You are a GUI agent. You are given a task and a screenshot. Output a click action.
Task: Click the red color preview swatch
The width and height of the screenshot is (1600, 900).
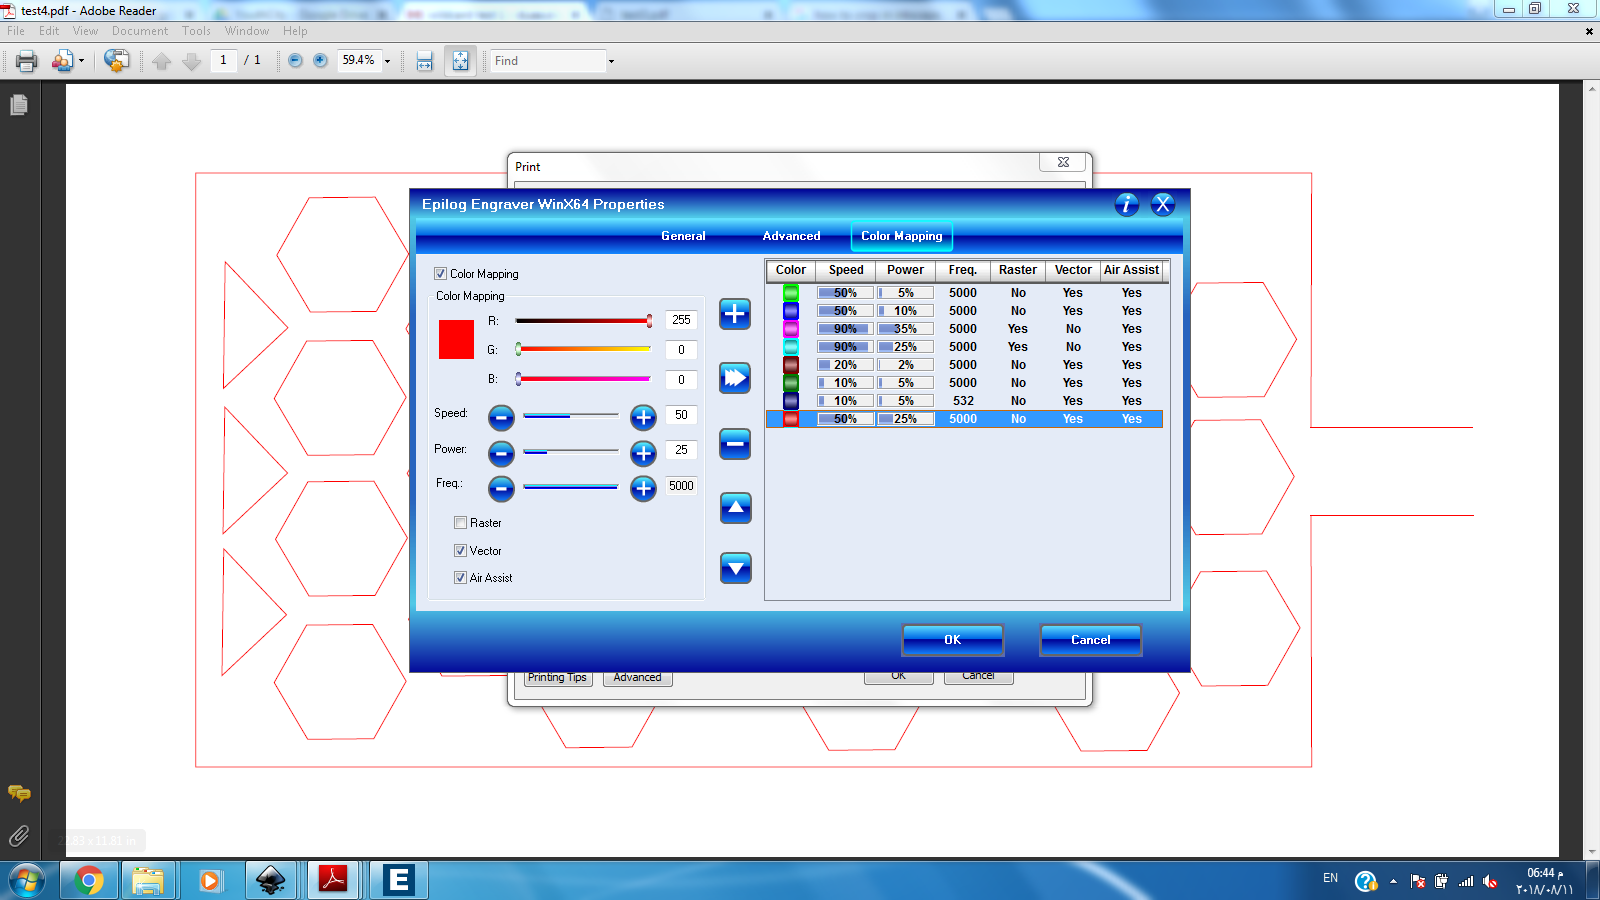click(456, 339)
